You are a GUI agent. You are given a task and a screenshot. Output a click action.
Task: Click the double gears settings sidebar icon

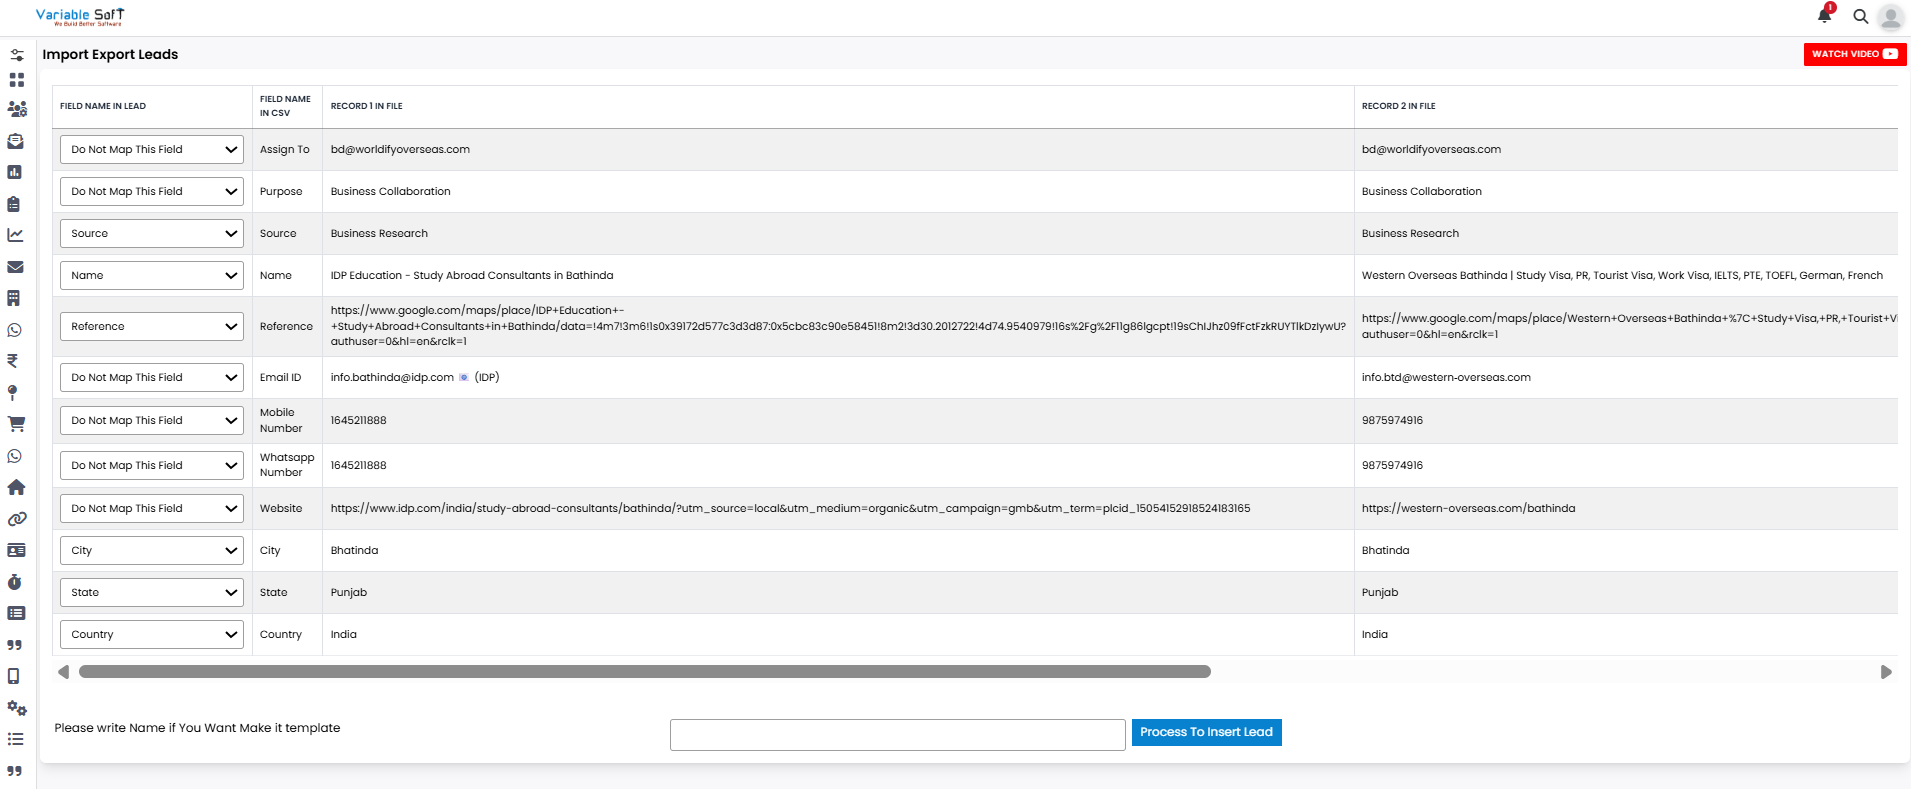tap(16, 708)
